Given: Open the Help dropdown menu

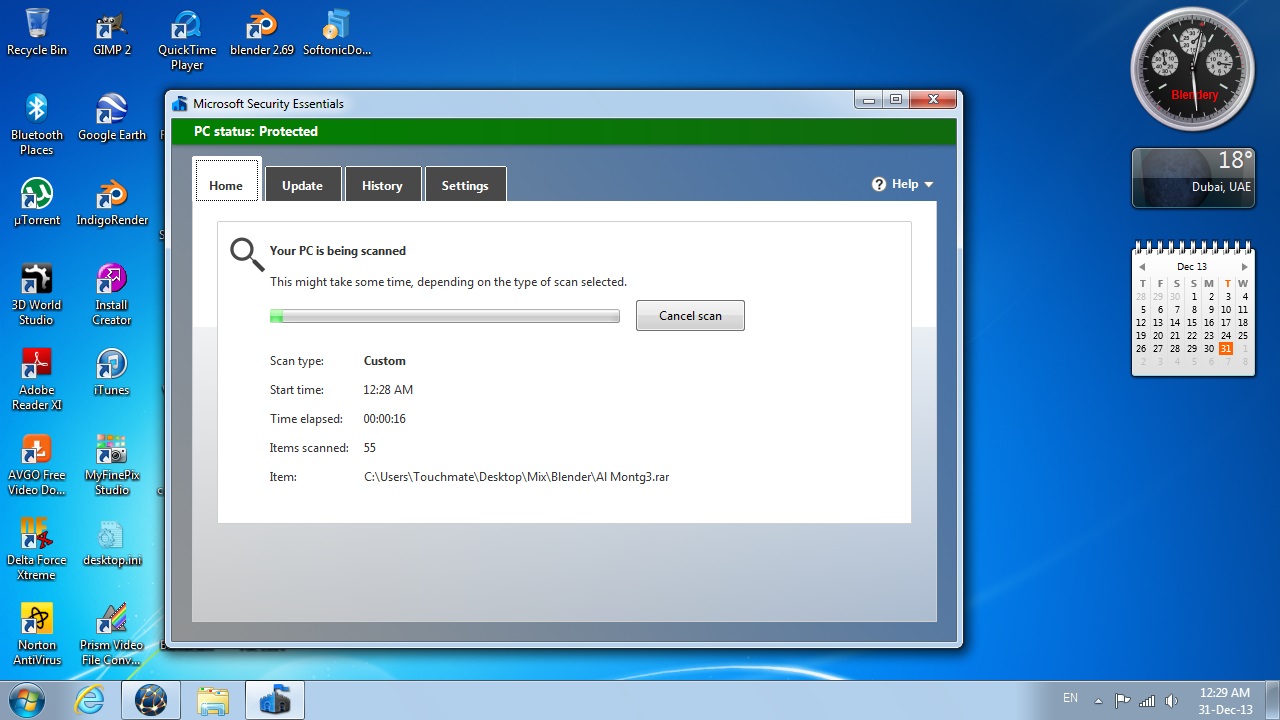Looking at the screenshot, I should [x=902, y=184].
